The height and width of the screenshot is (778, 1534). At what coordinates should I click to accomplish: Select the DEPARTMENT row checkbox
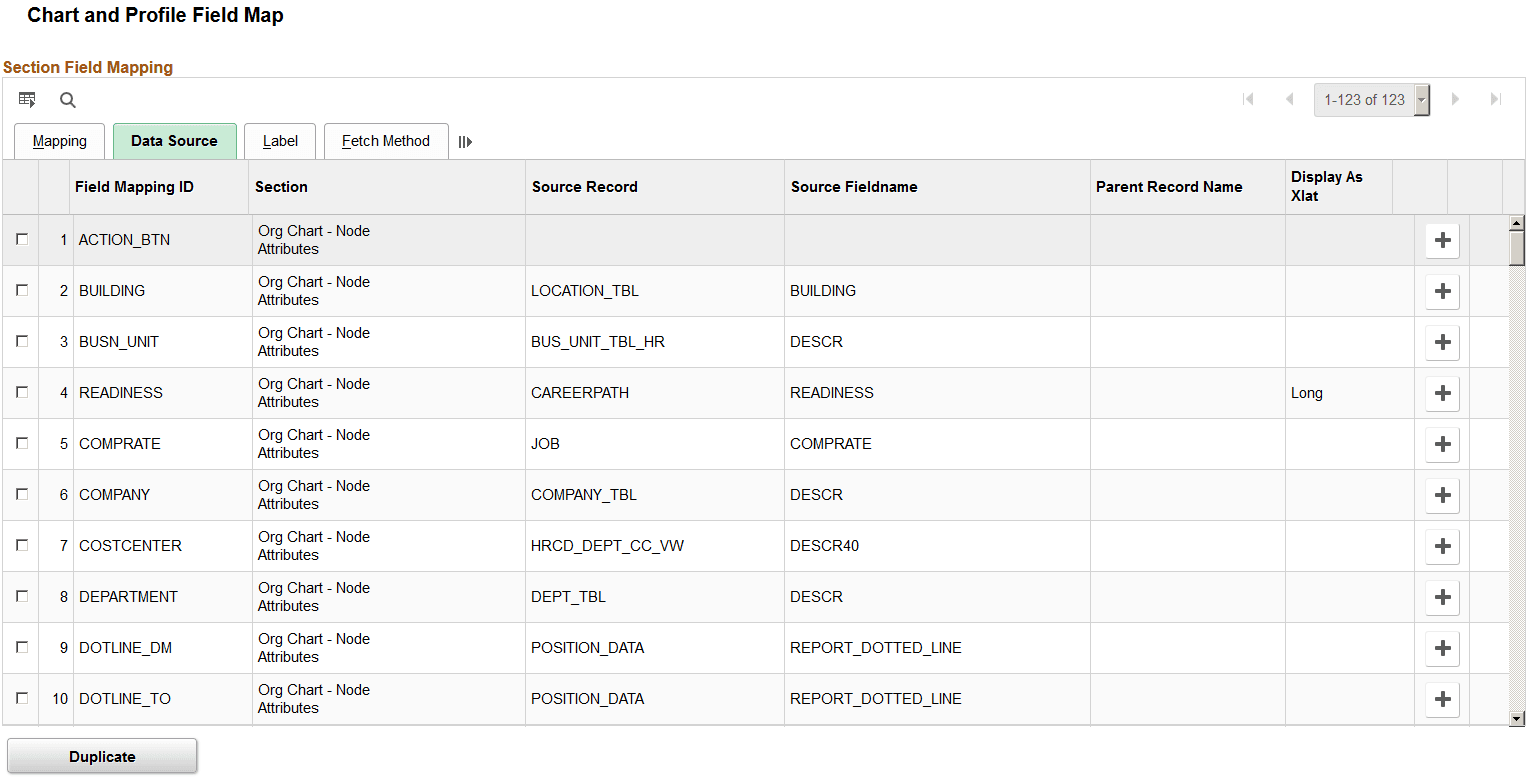coord(21,597)
